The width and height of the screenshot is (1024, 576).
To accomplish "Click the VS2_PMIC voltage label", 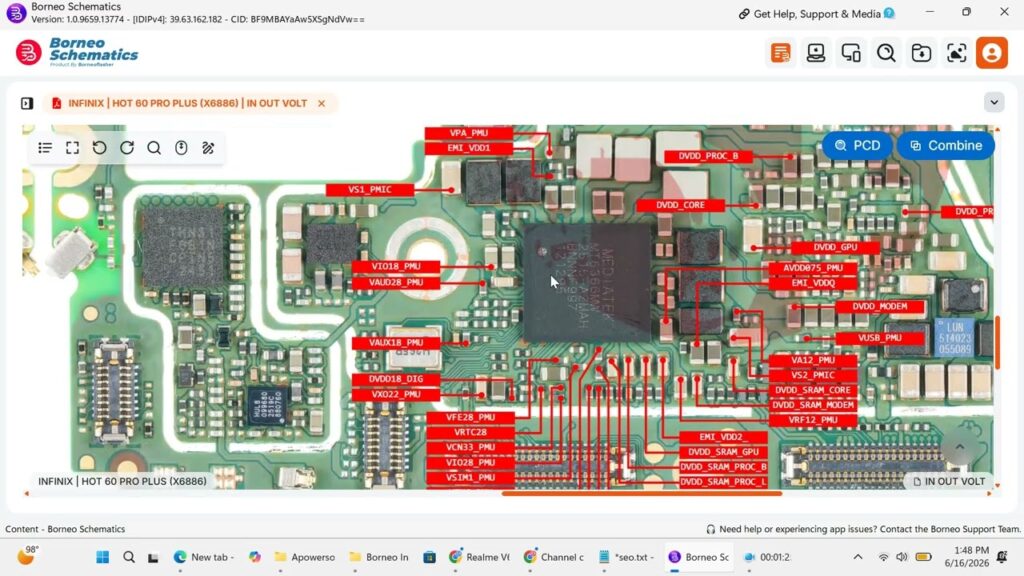I will click(x=813, y=376).
